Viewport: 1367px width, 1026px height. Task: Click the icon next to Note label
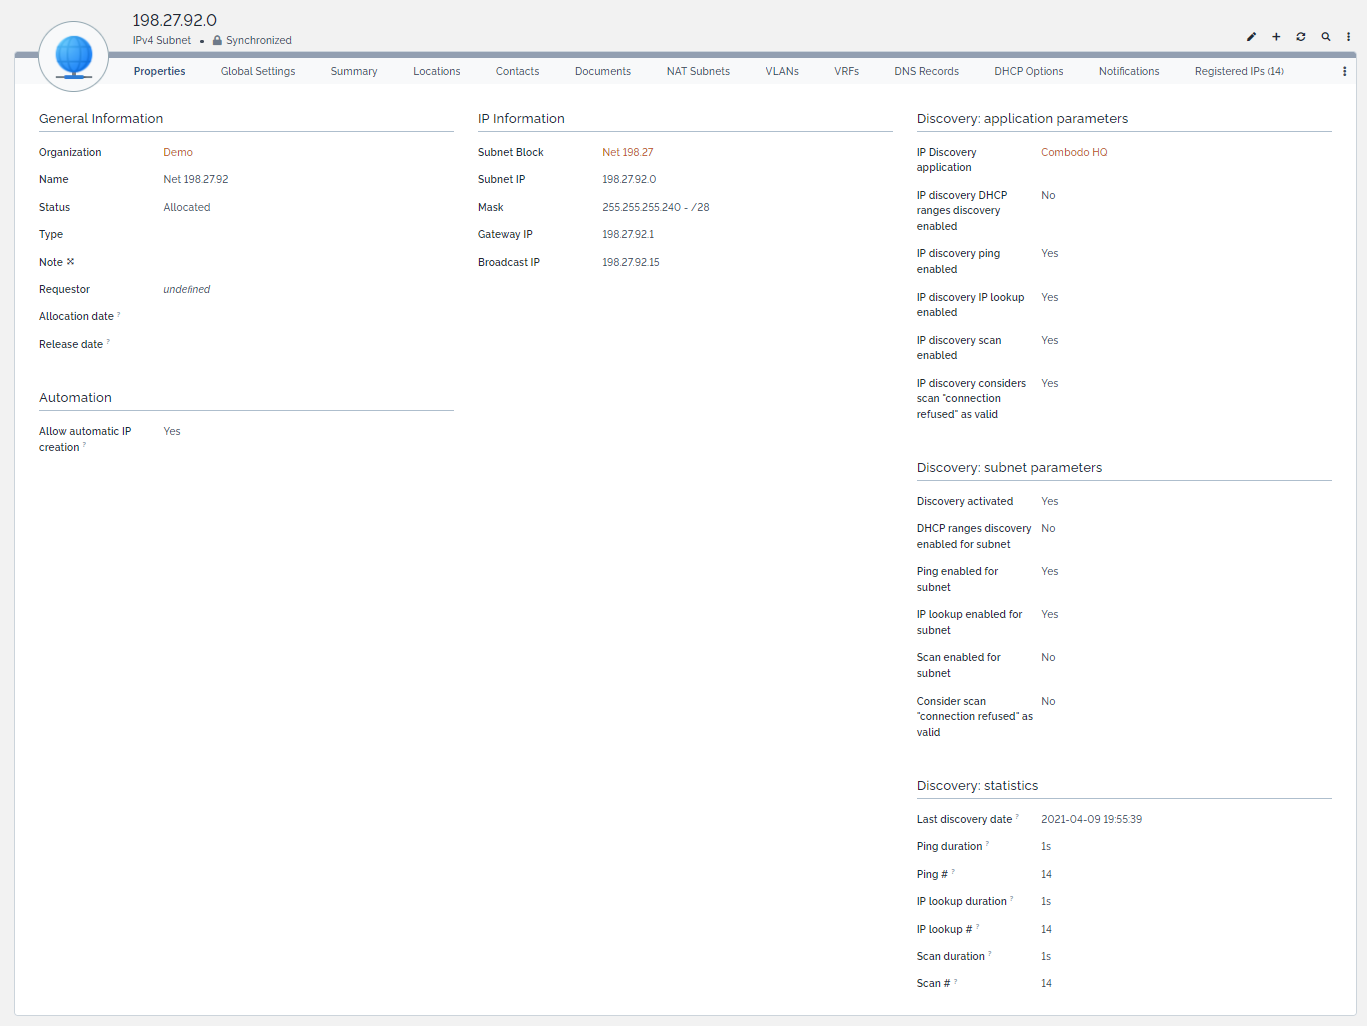(x=71, y=262)
